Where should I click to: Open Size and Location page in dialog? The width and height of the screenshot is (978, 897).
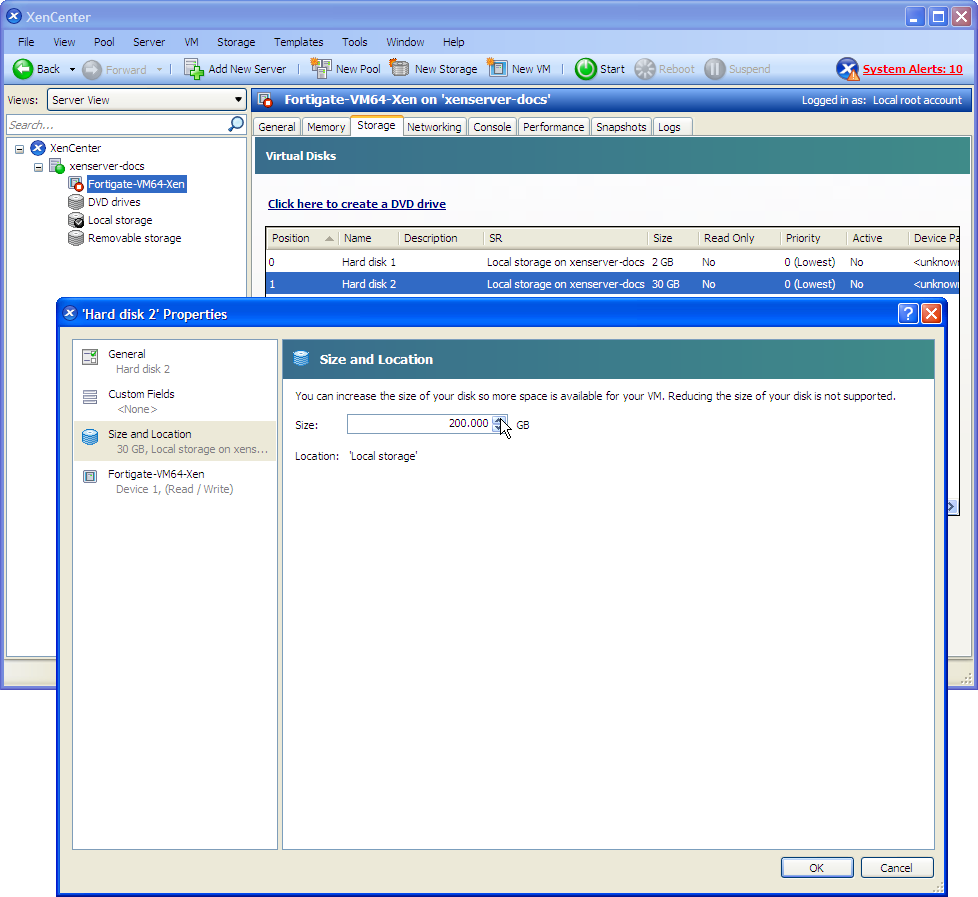point(175,441)
